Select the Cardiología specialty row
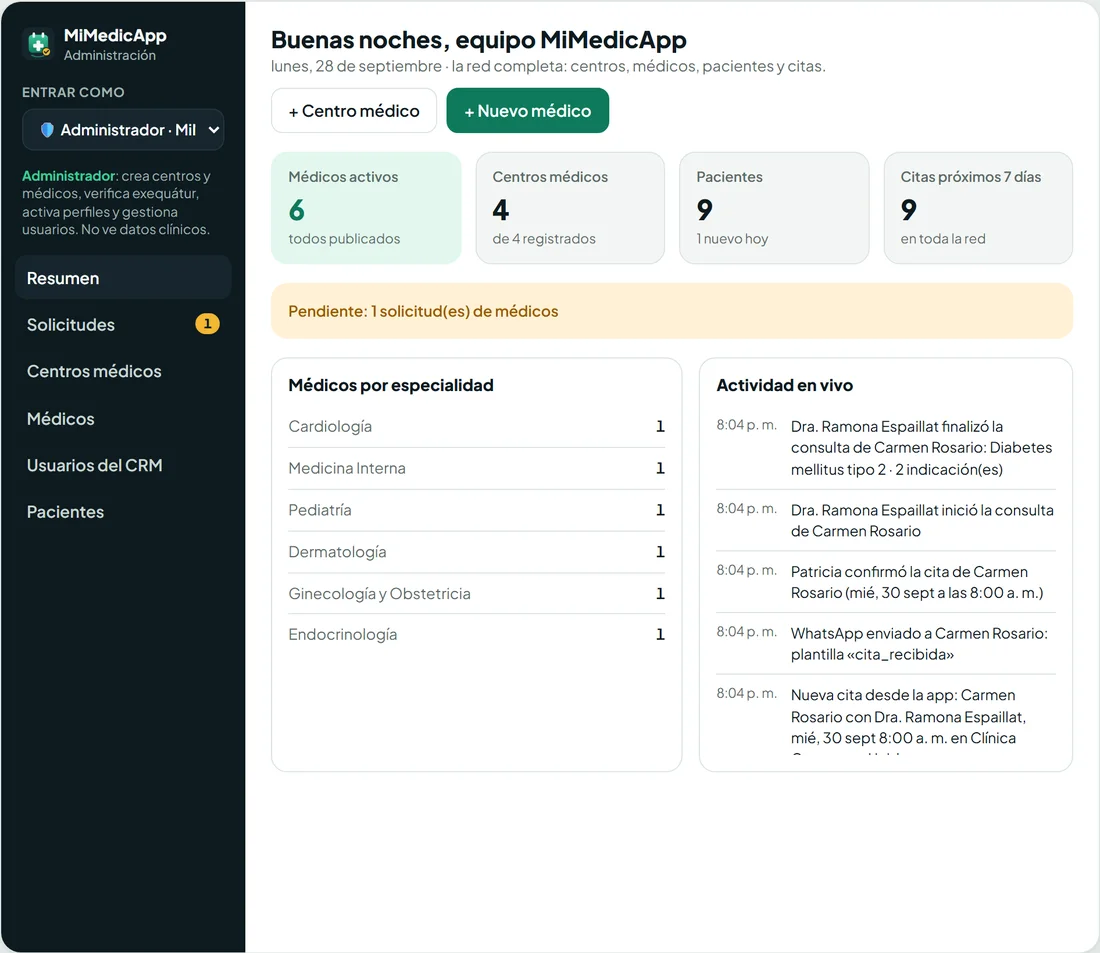 476,427
